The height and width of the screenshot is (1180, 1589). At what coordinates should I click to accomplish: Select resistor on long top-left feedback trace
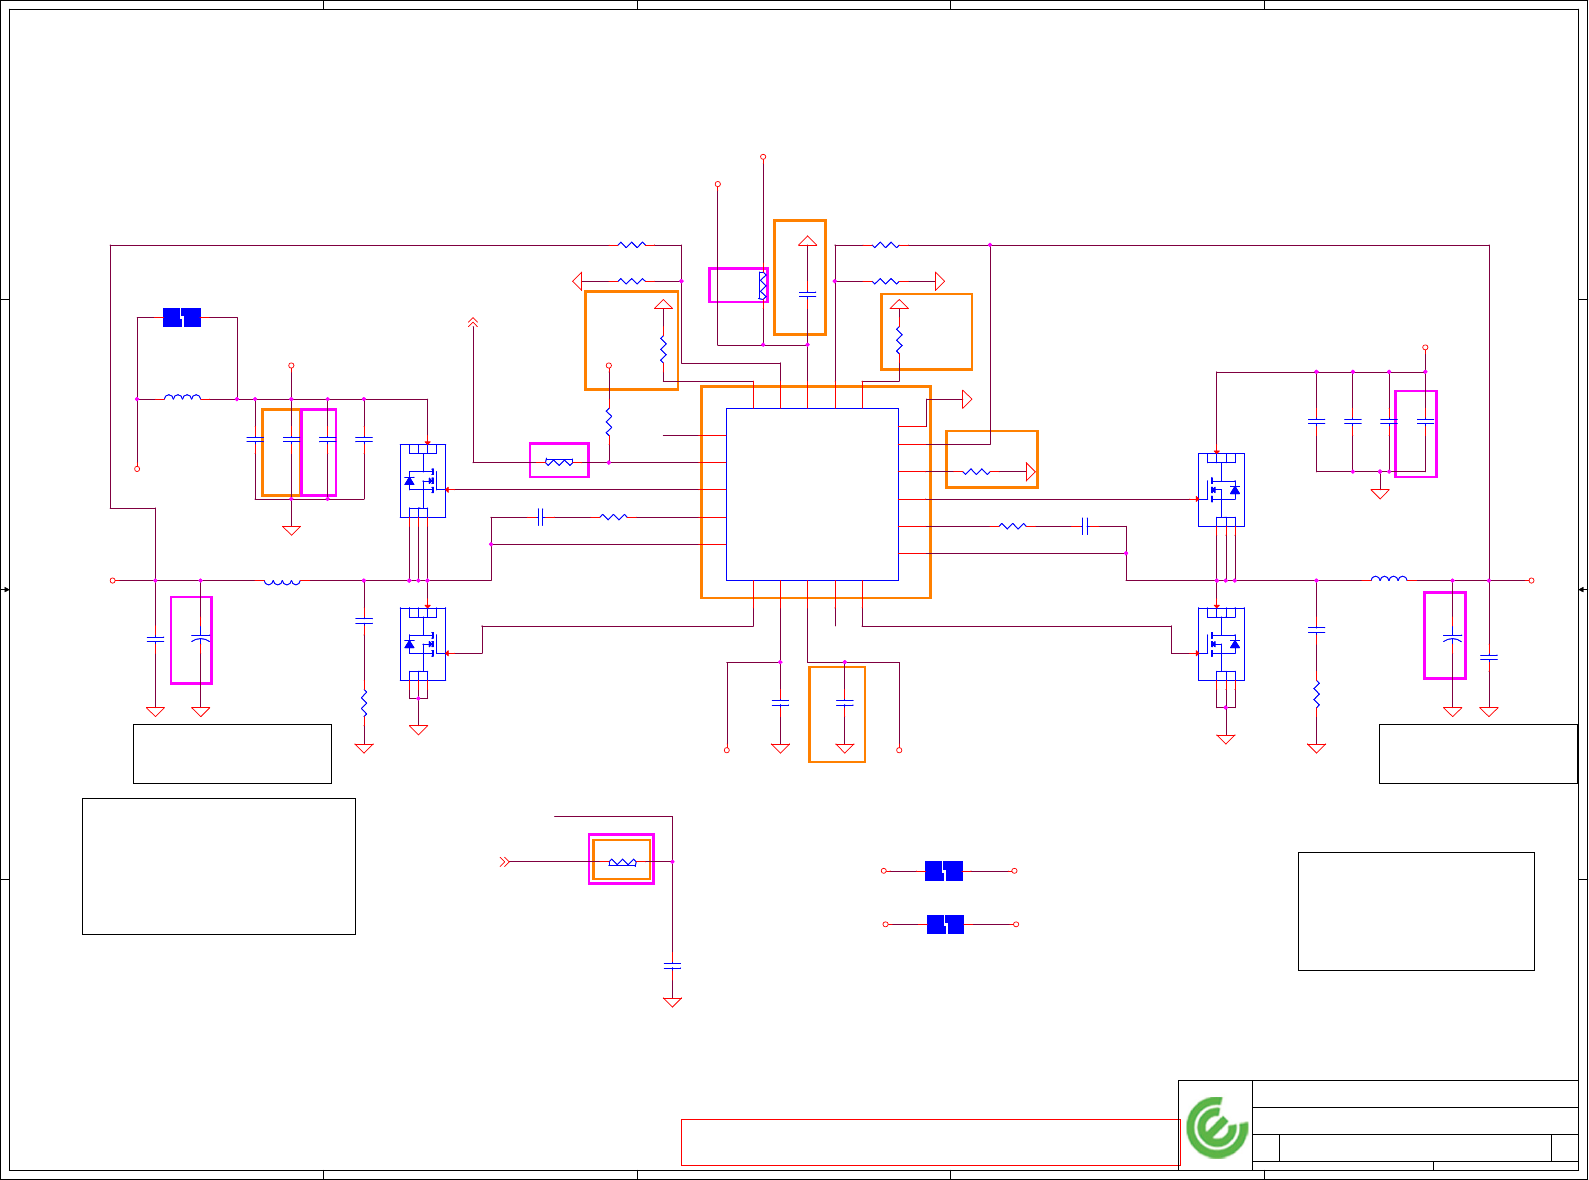[632, 244]
